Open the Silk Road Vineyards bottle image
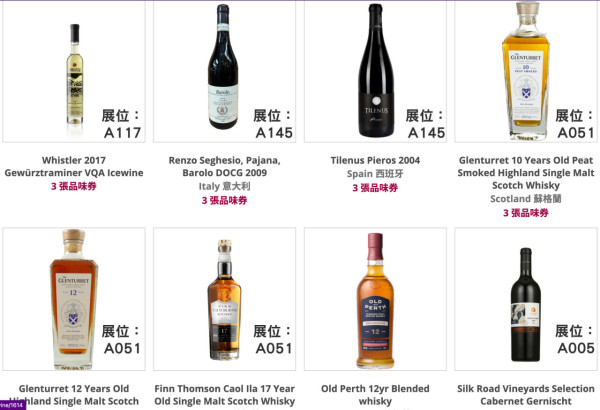 tap(526, 299)
